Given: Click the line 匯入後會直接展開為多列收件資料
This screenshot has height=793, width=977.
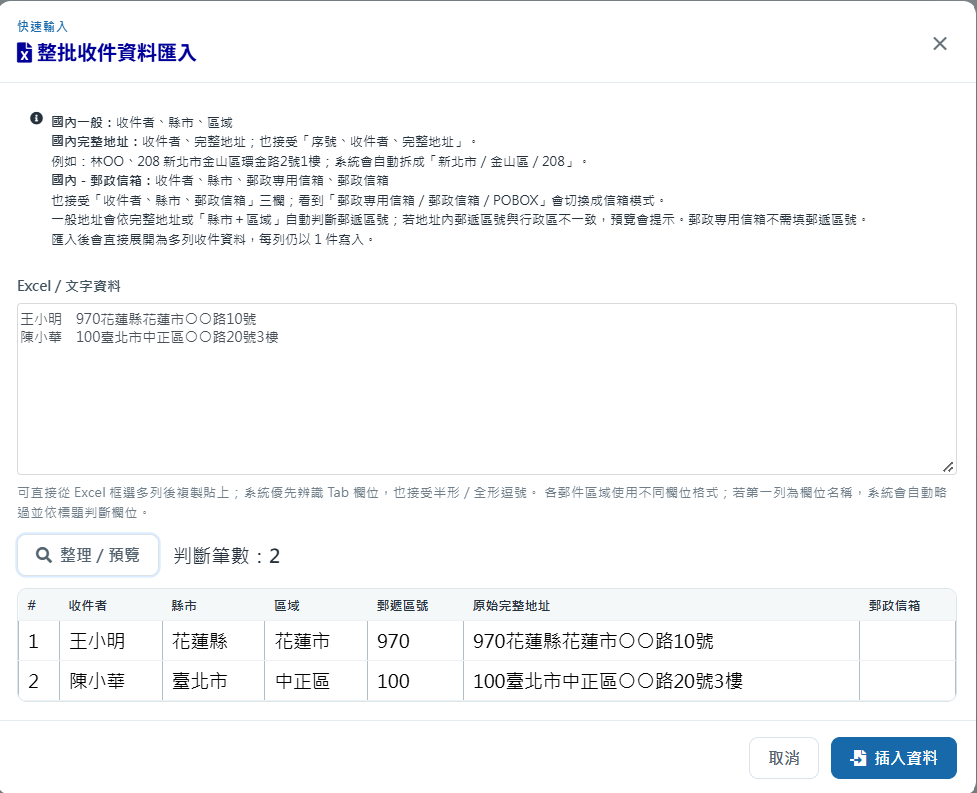Looking at the screenshot, I should coord(213,239).
